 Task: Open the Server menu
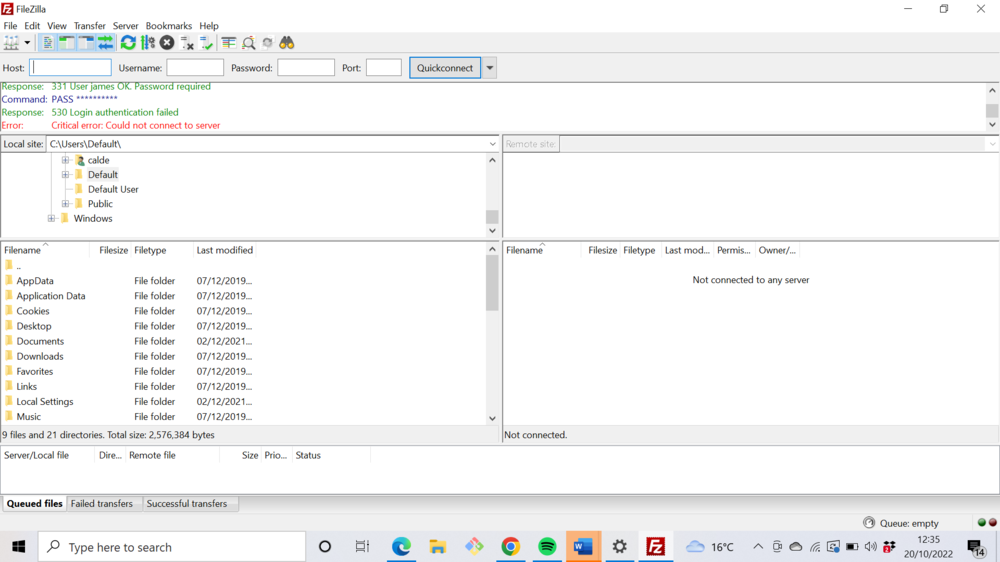click(125, 26)
